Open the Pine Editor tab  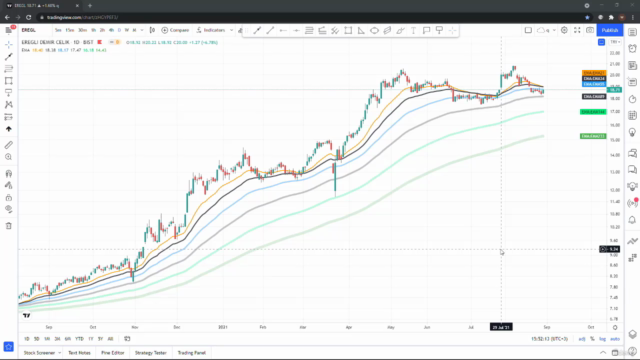click(x=113, y=353)
